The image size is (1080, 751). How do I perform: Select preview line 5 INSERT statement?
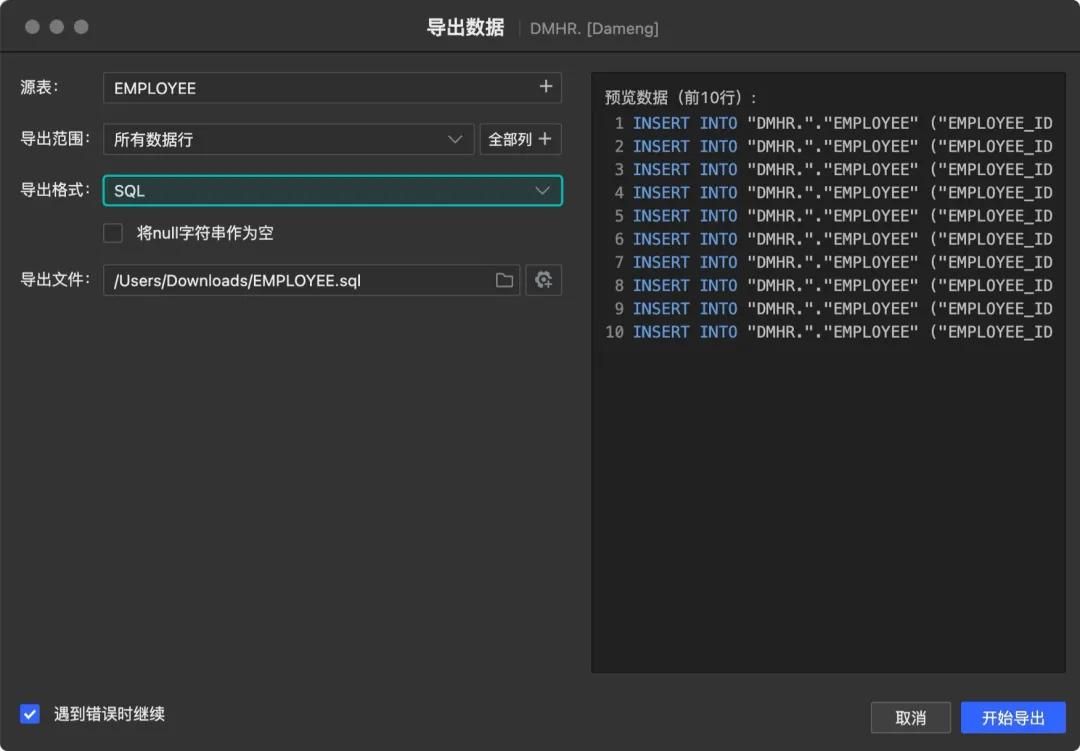[842, 216]
